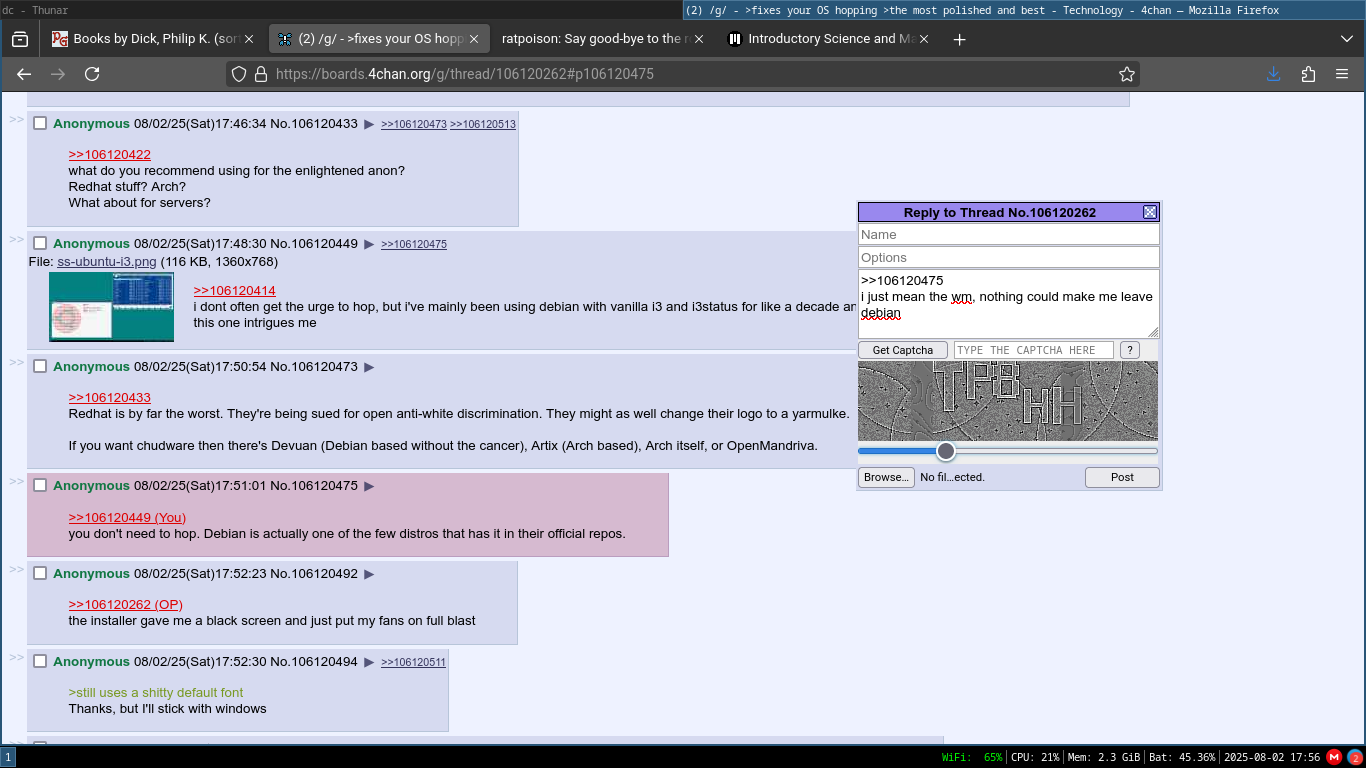Submit reply with Post button
The height and width of the screenshot is (768, 1366).
pyautogui.click(x=1122, y=477)
